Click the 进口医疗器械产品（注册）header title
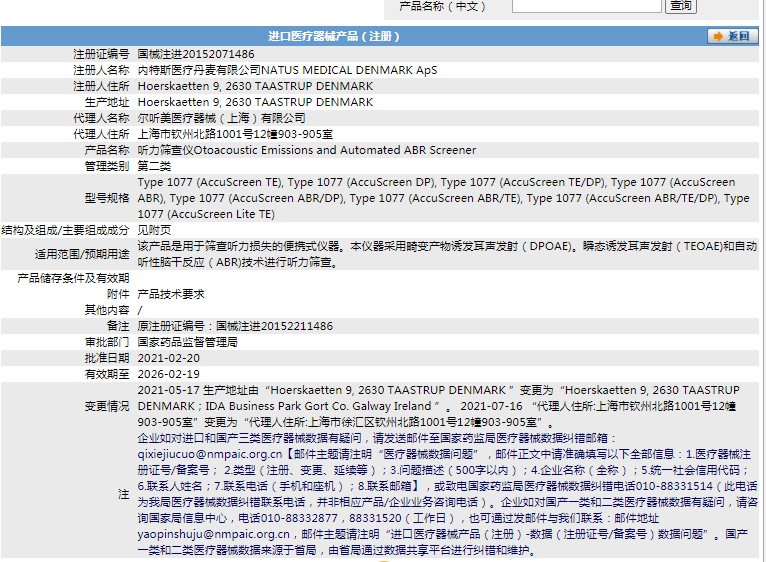Viewport: 766px width, 562px height. point(334,36)
